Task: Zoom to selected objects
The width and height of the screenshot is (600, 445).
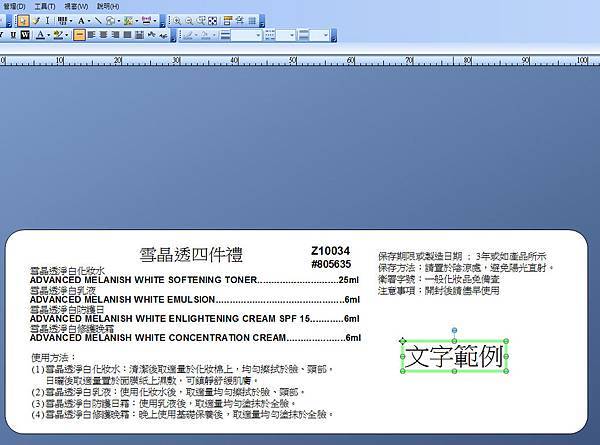Action: coord(201,21)
